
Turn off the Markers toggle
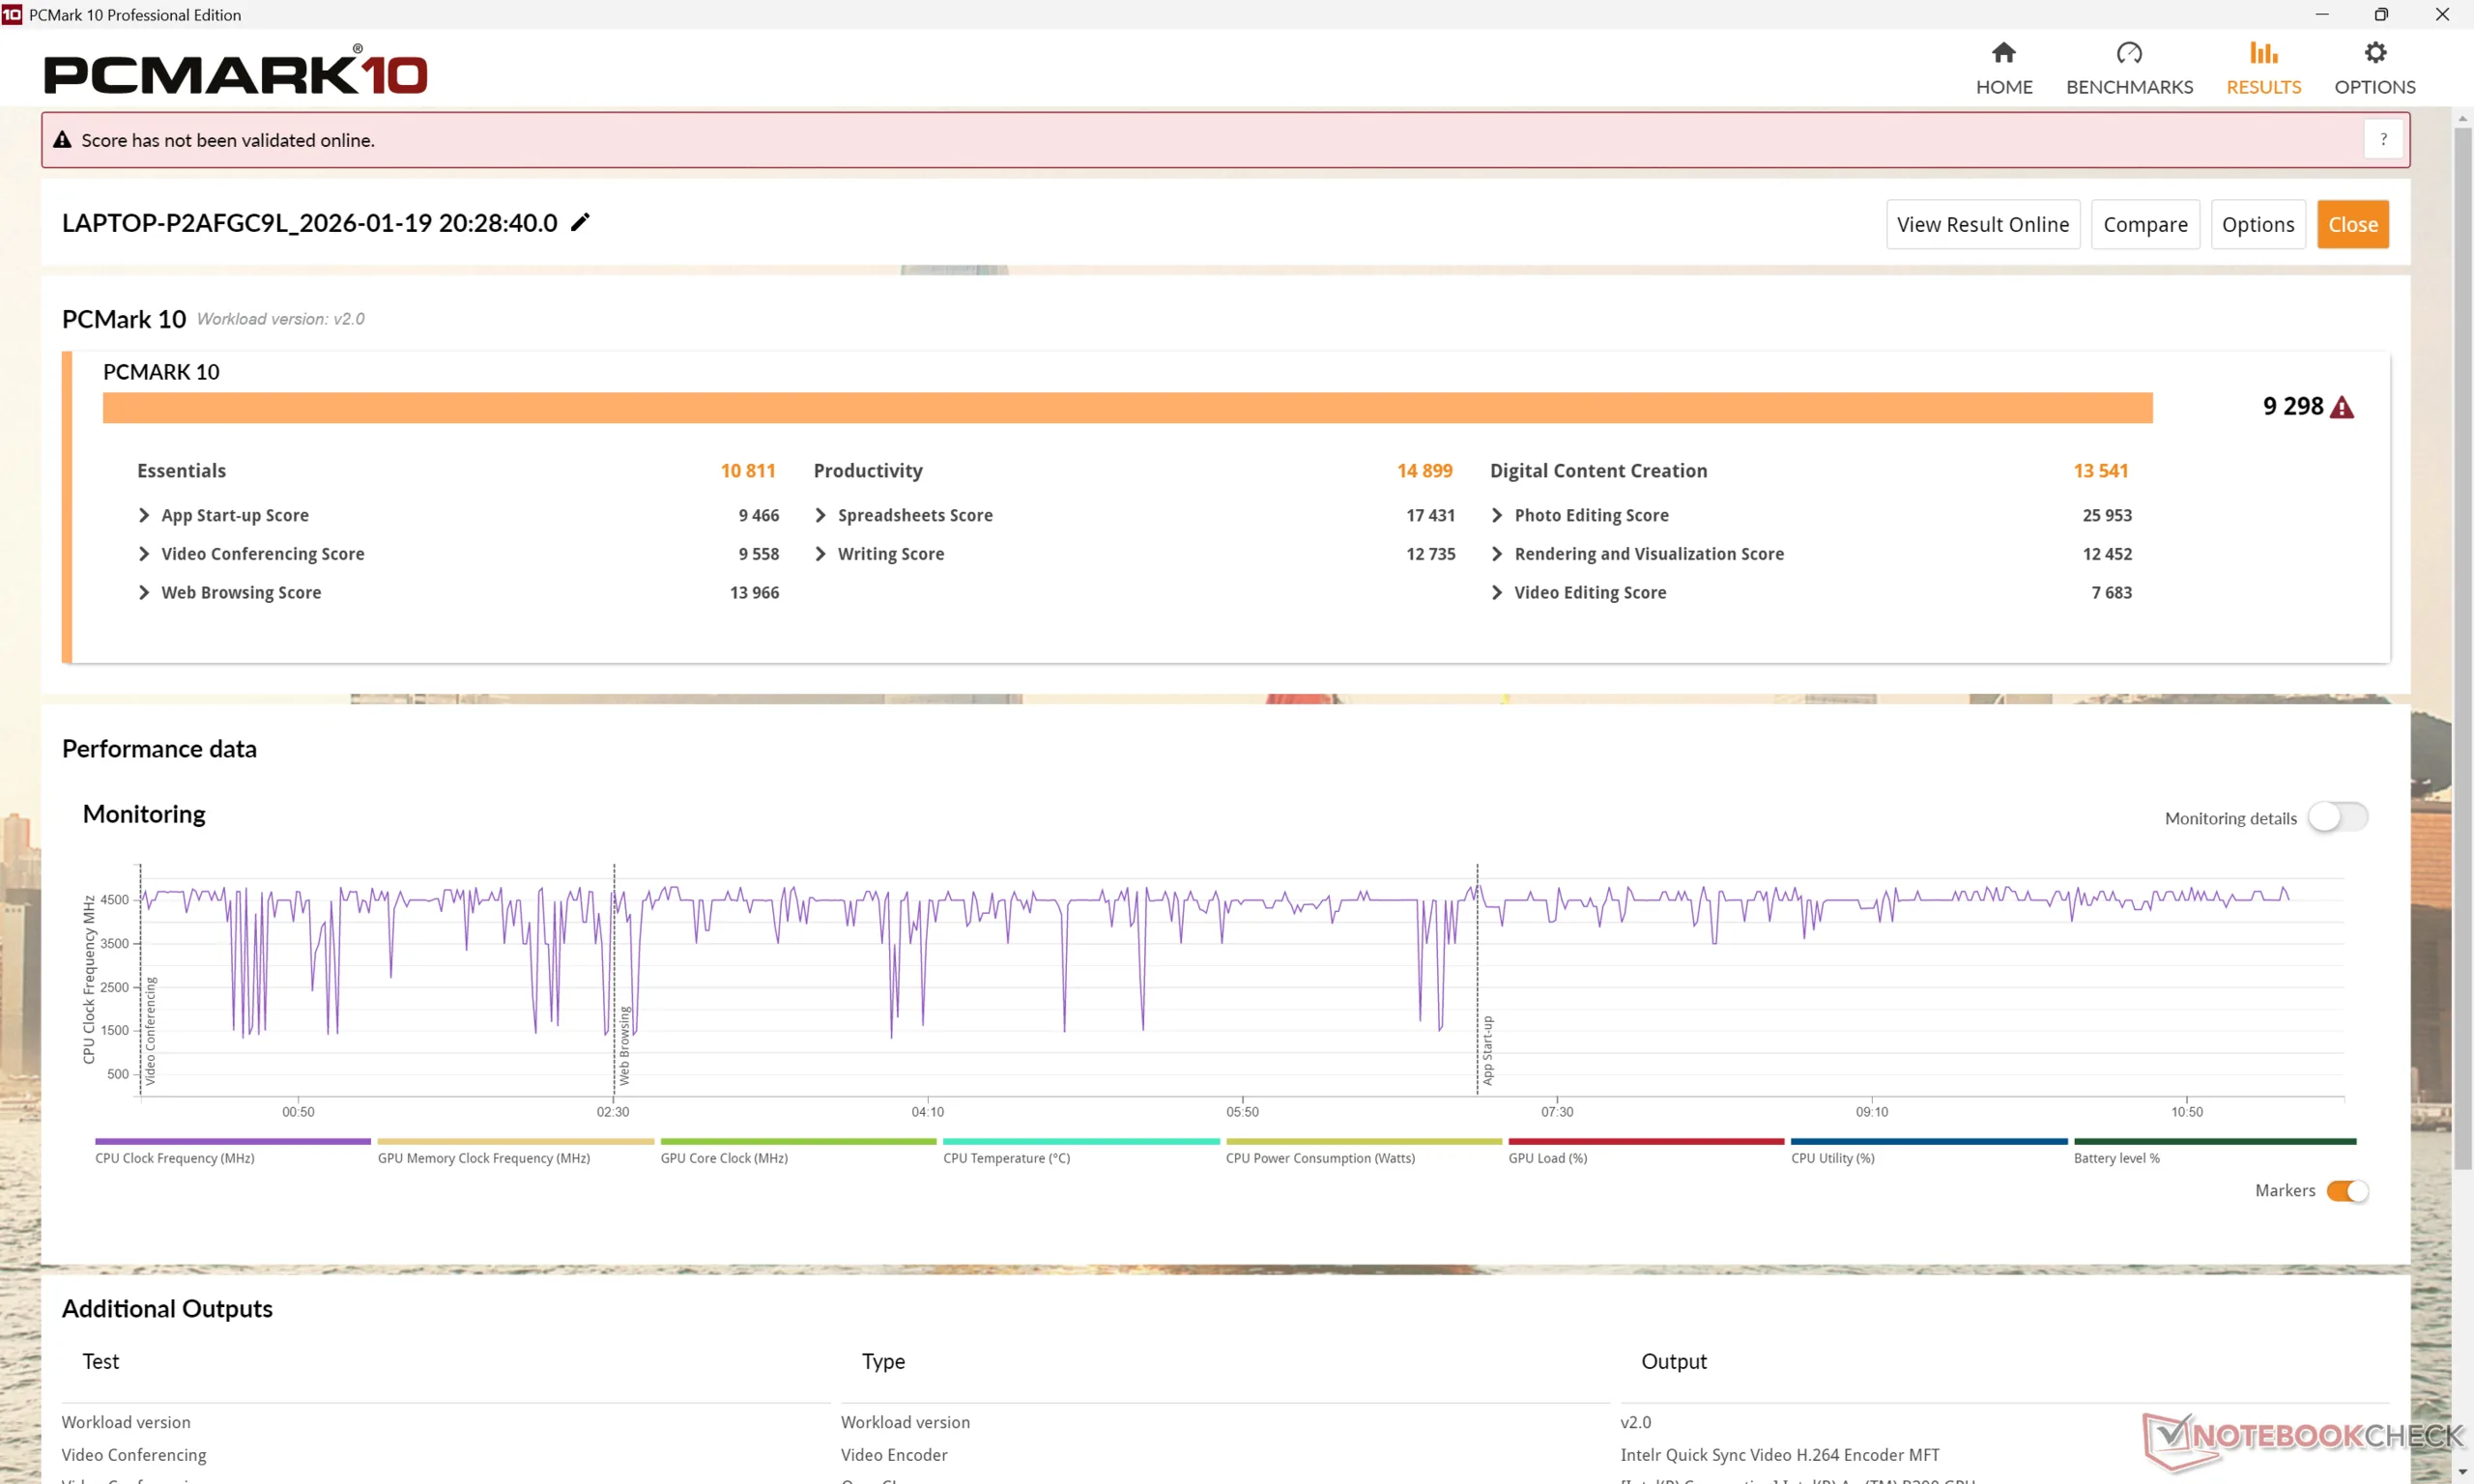tap(2346, 1190)
